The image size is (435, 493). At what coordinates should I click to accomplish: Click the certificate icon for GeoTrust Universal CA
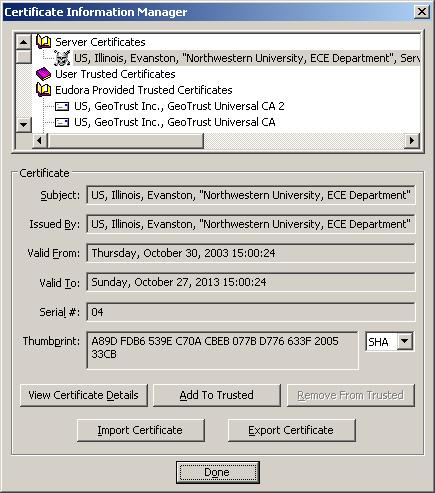click(62, 122)
